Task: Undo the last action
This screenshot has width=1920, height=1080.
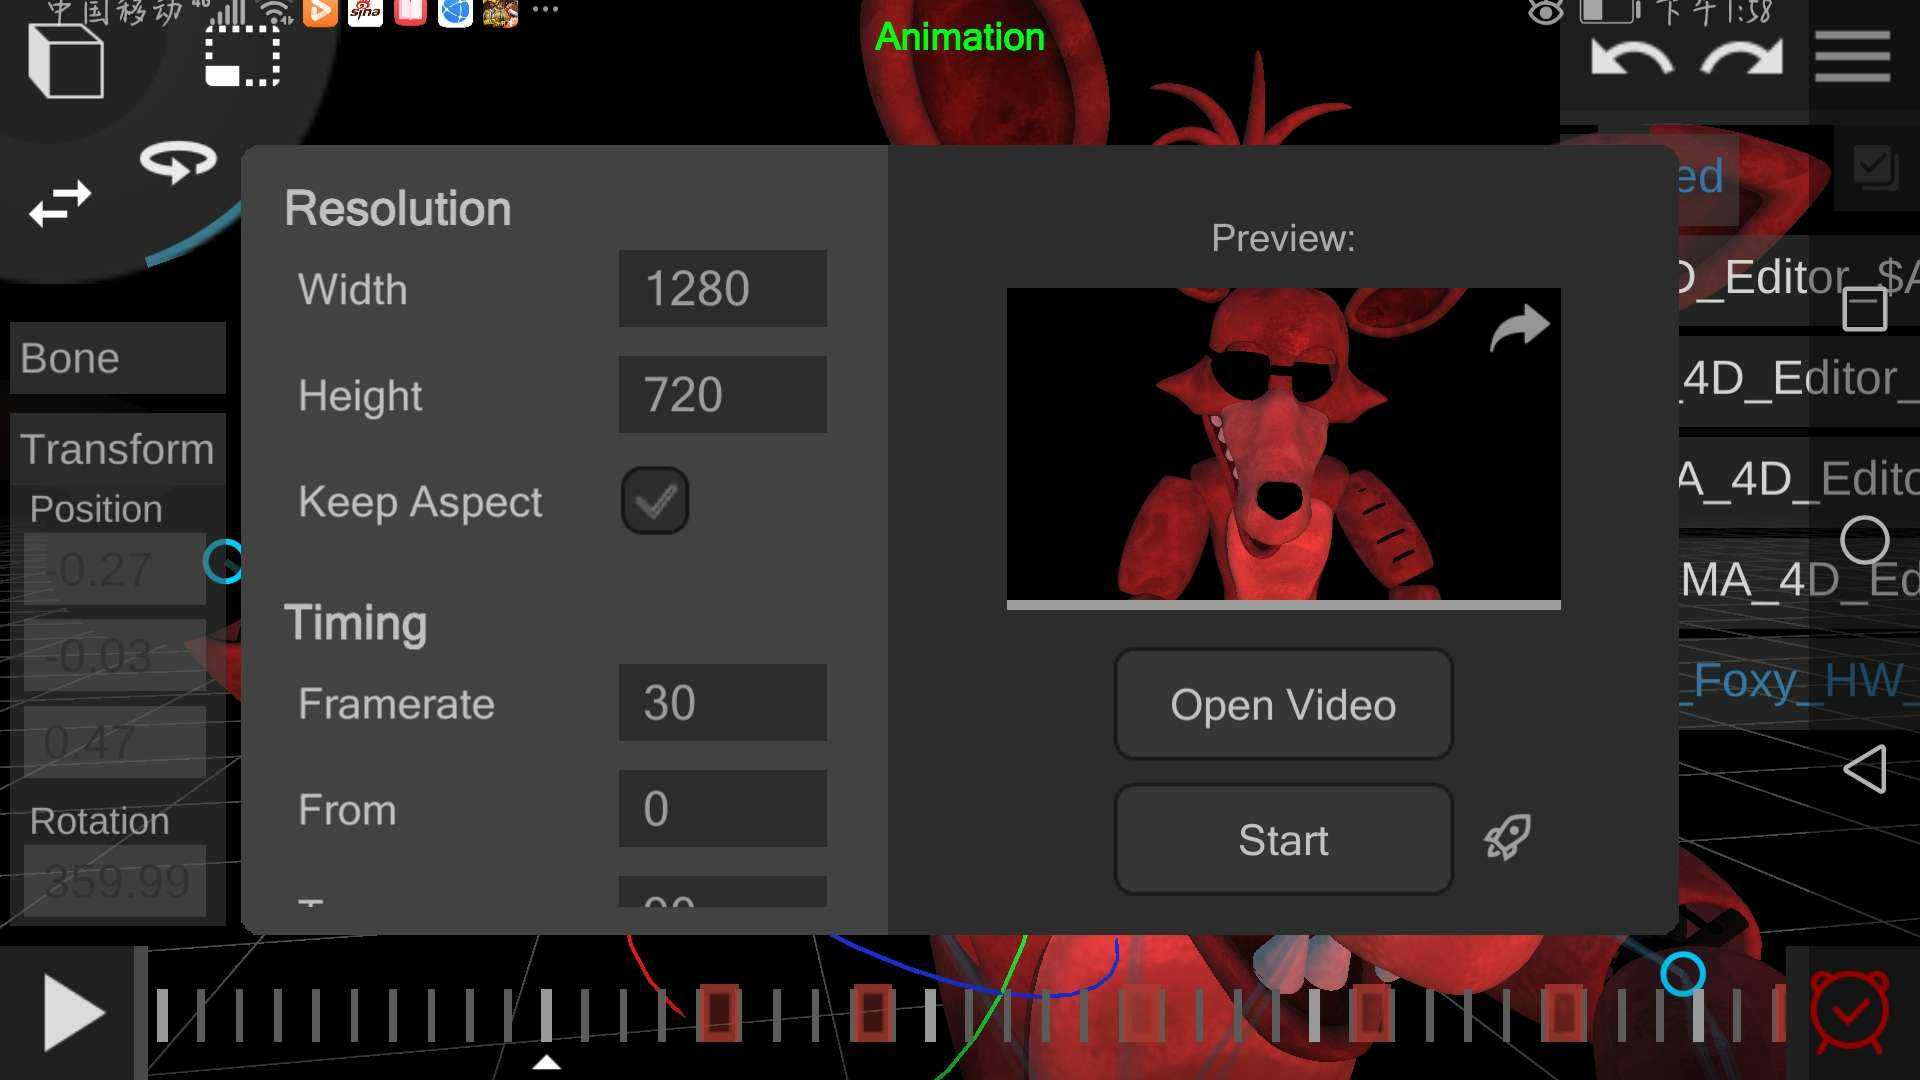Action: coord(1632,57)
